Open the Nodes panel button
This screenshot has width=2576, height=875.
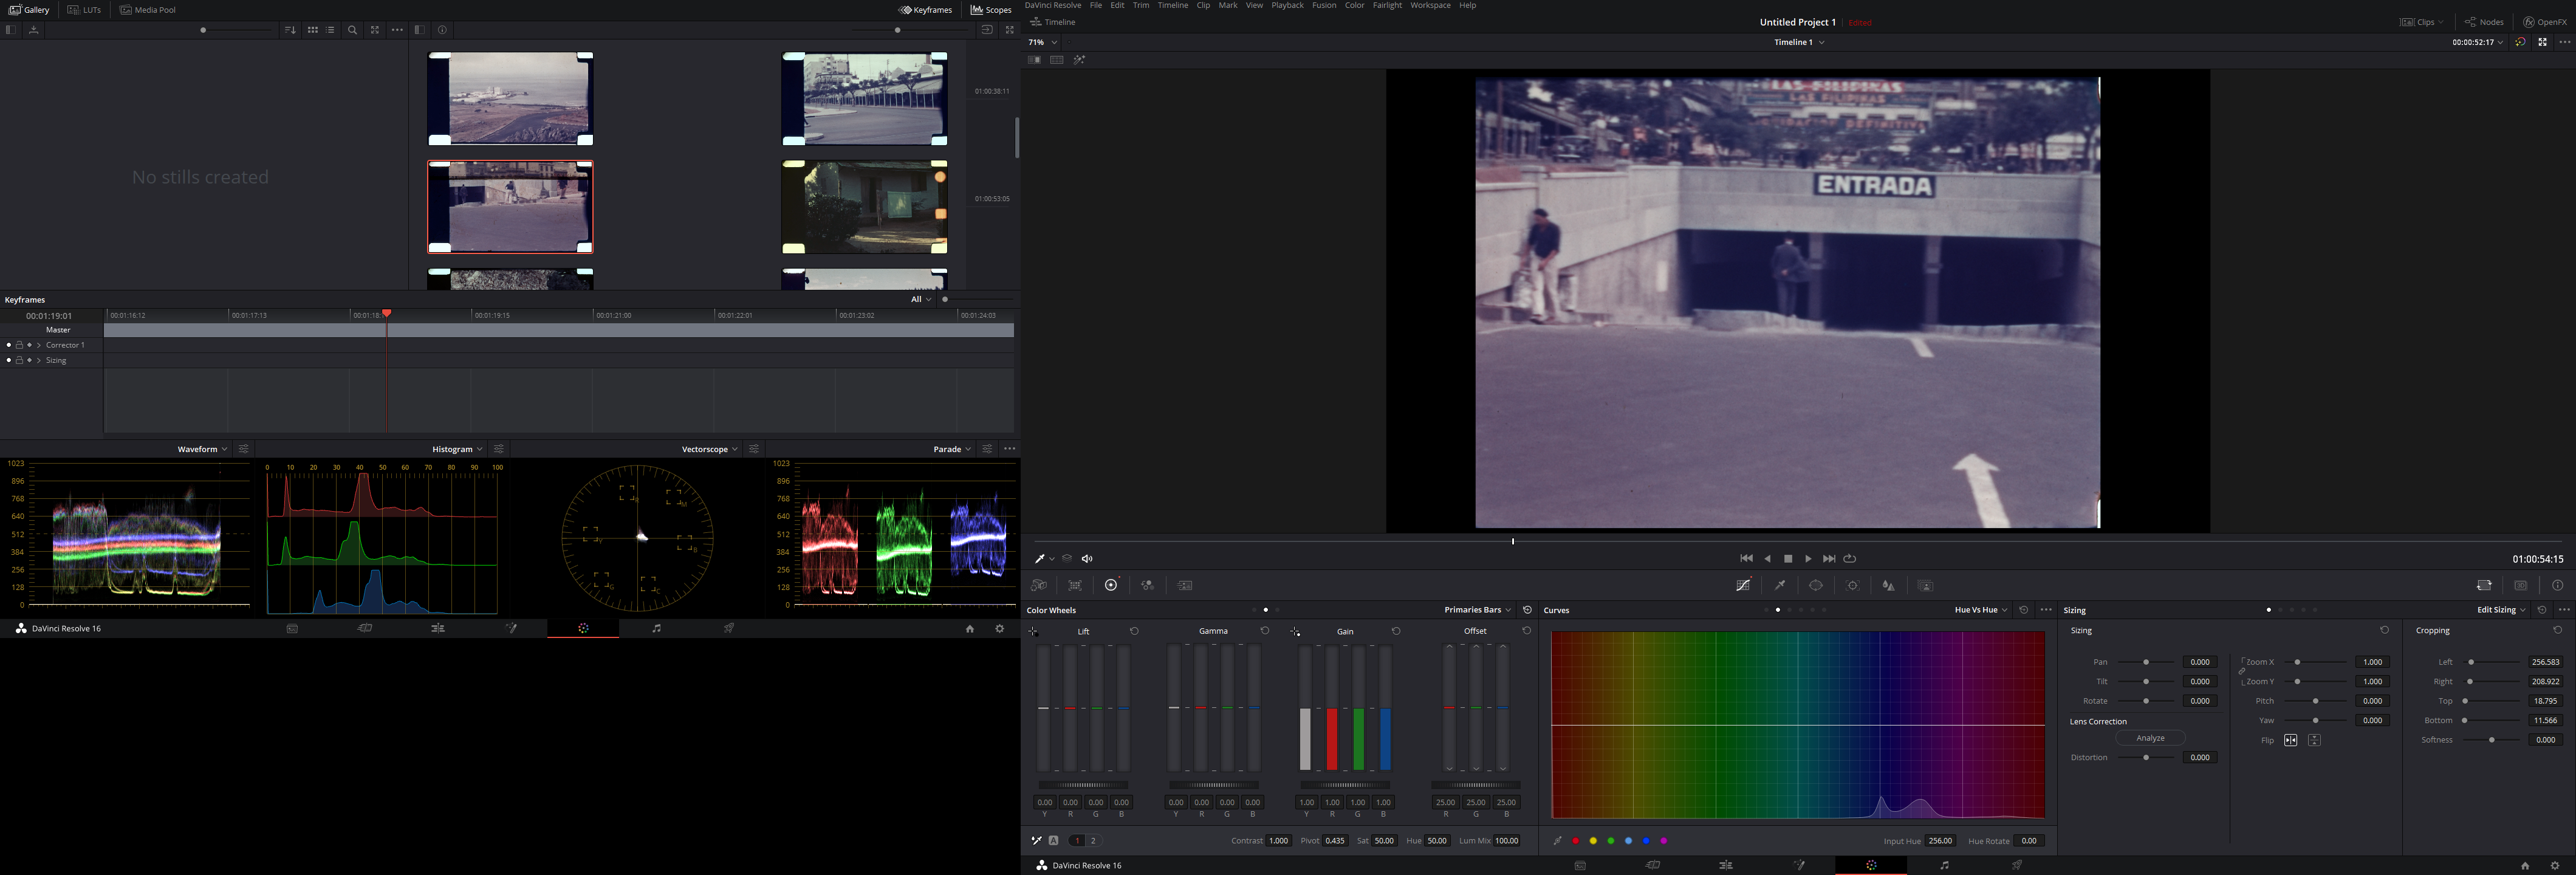[2484, 22]
